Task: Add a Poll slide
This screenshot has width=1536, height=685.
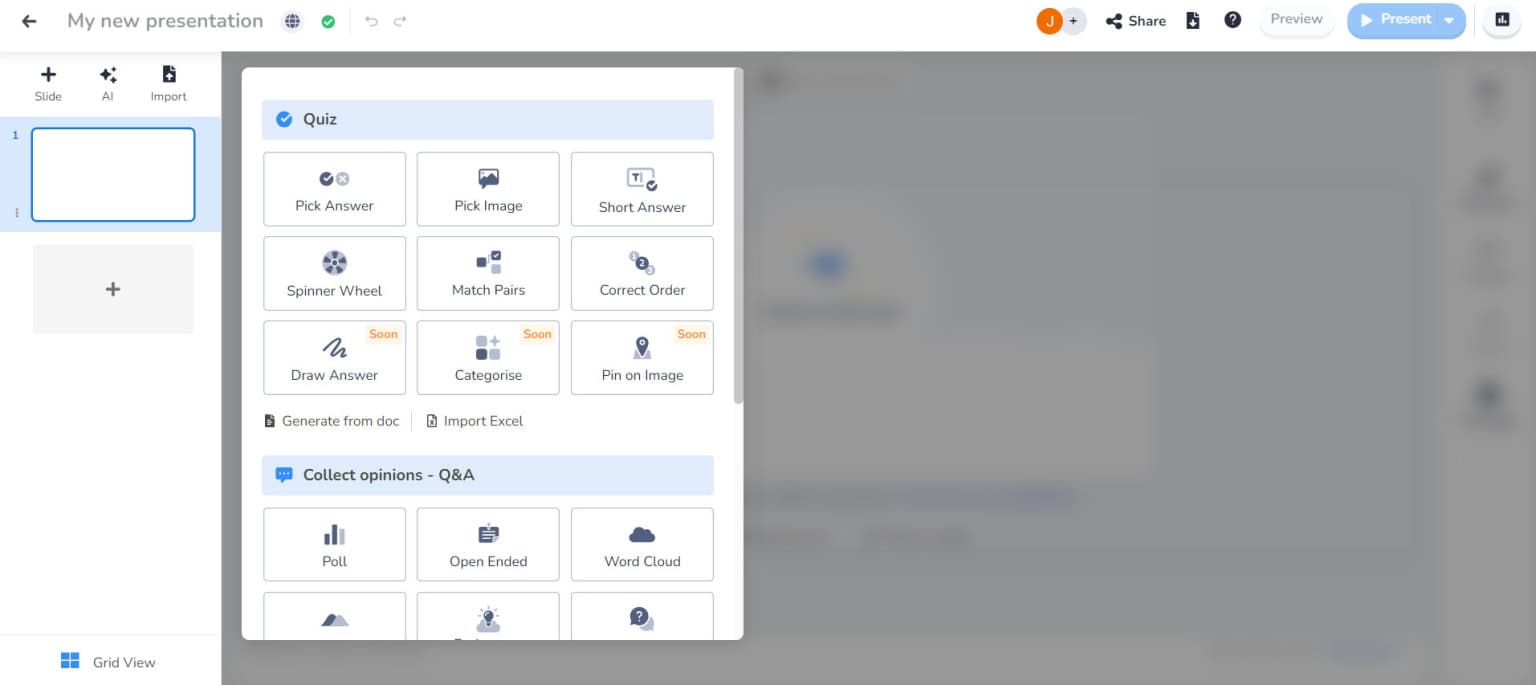Action: click(334, 544)
